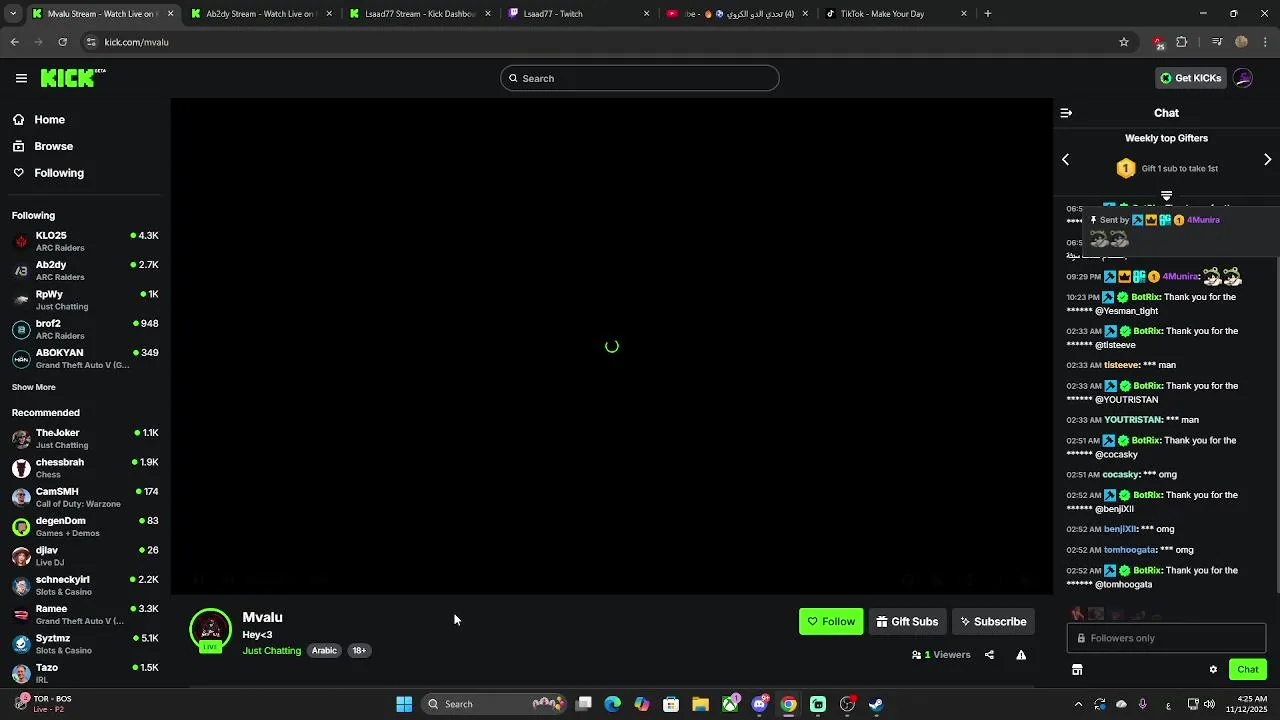Click the Get KICKs button
Screen dimensions: 1280x720
coord(1190,78)
